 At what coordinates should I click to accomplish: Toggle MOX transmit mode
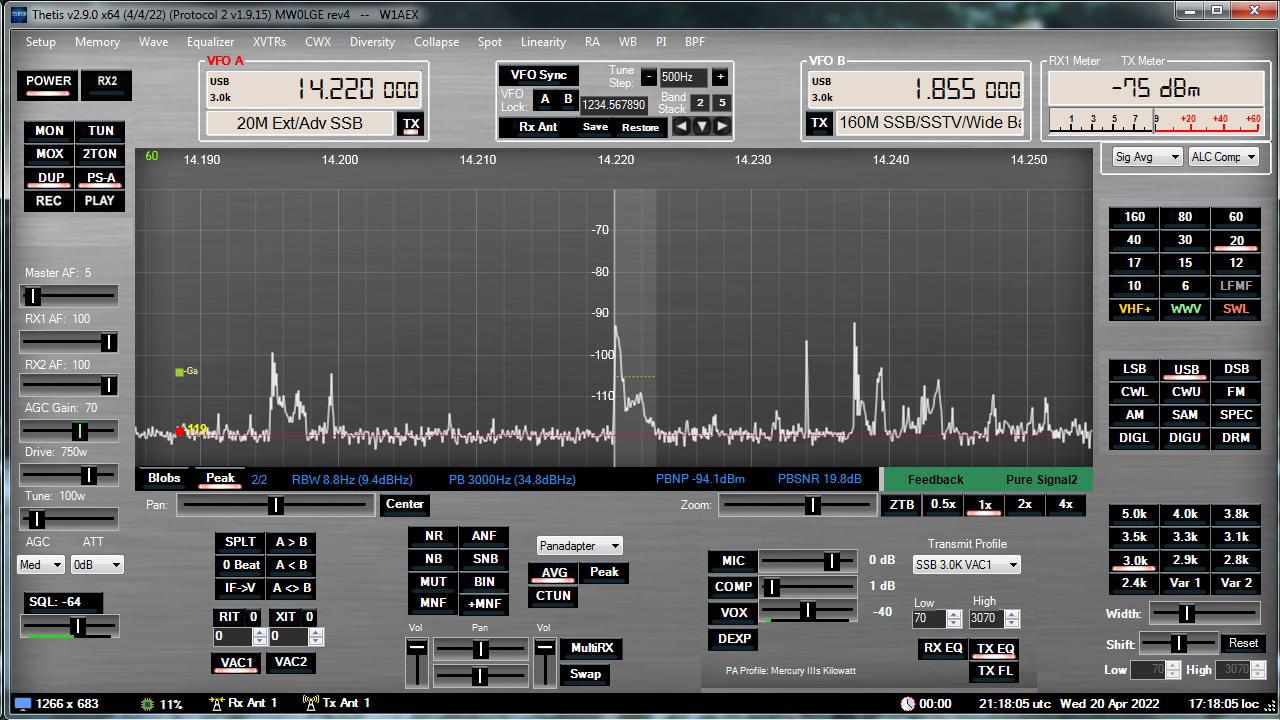click(49, 154)
